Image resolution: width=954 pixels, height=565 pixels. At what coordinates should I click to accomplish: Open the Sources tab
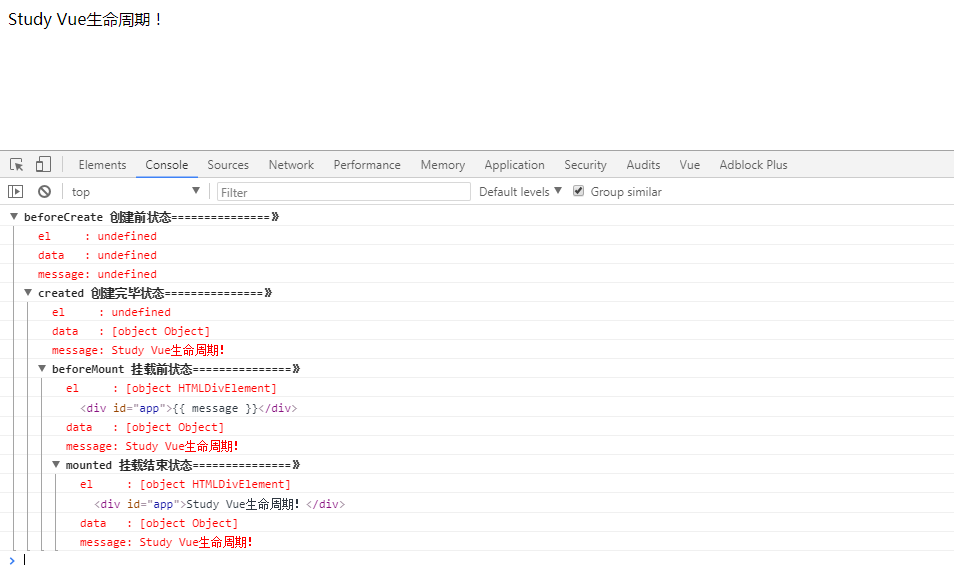228,165
